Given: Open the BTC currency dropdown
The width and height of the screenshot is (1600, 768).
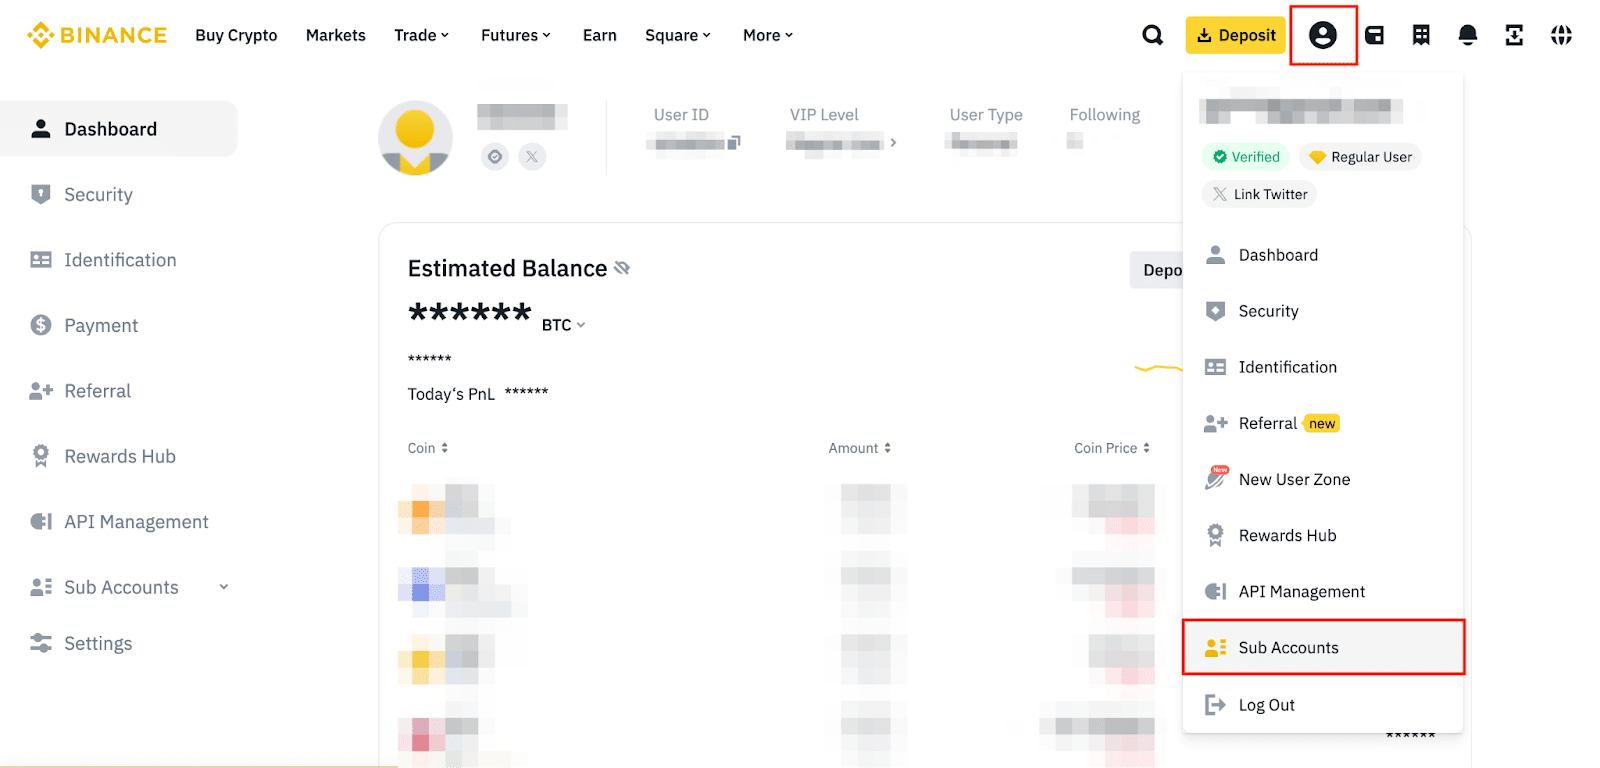Looking at the screenshot, I should tap(564, 325).
